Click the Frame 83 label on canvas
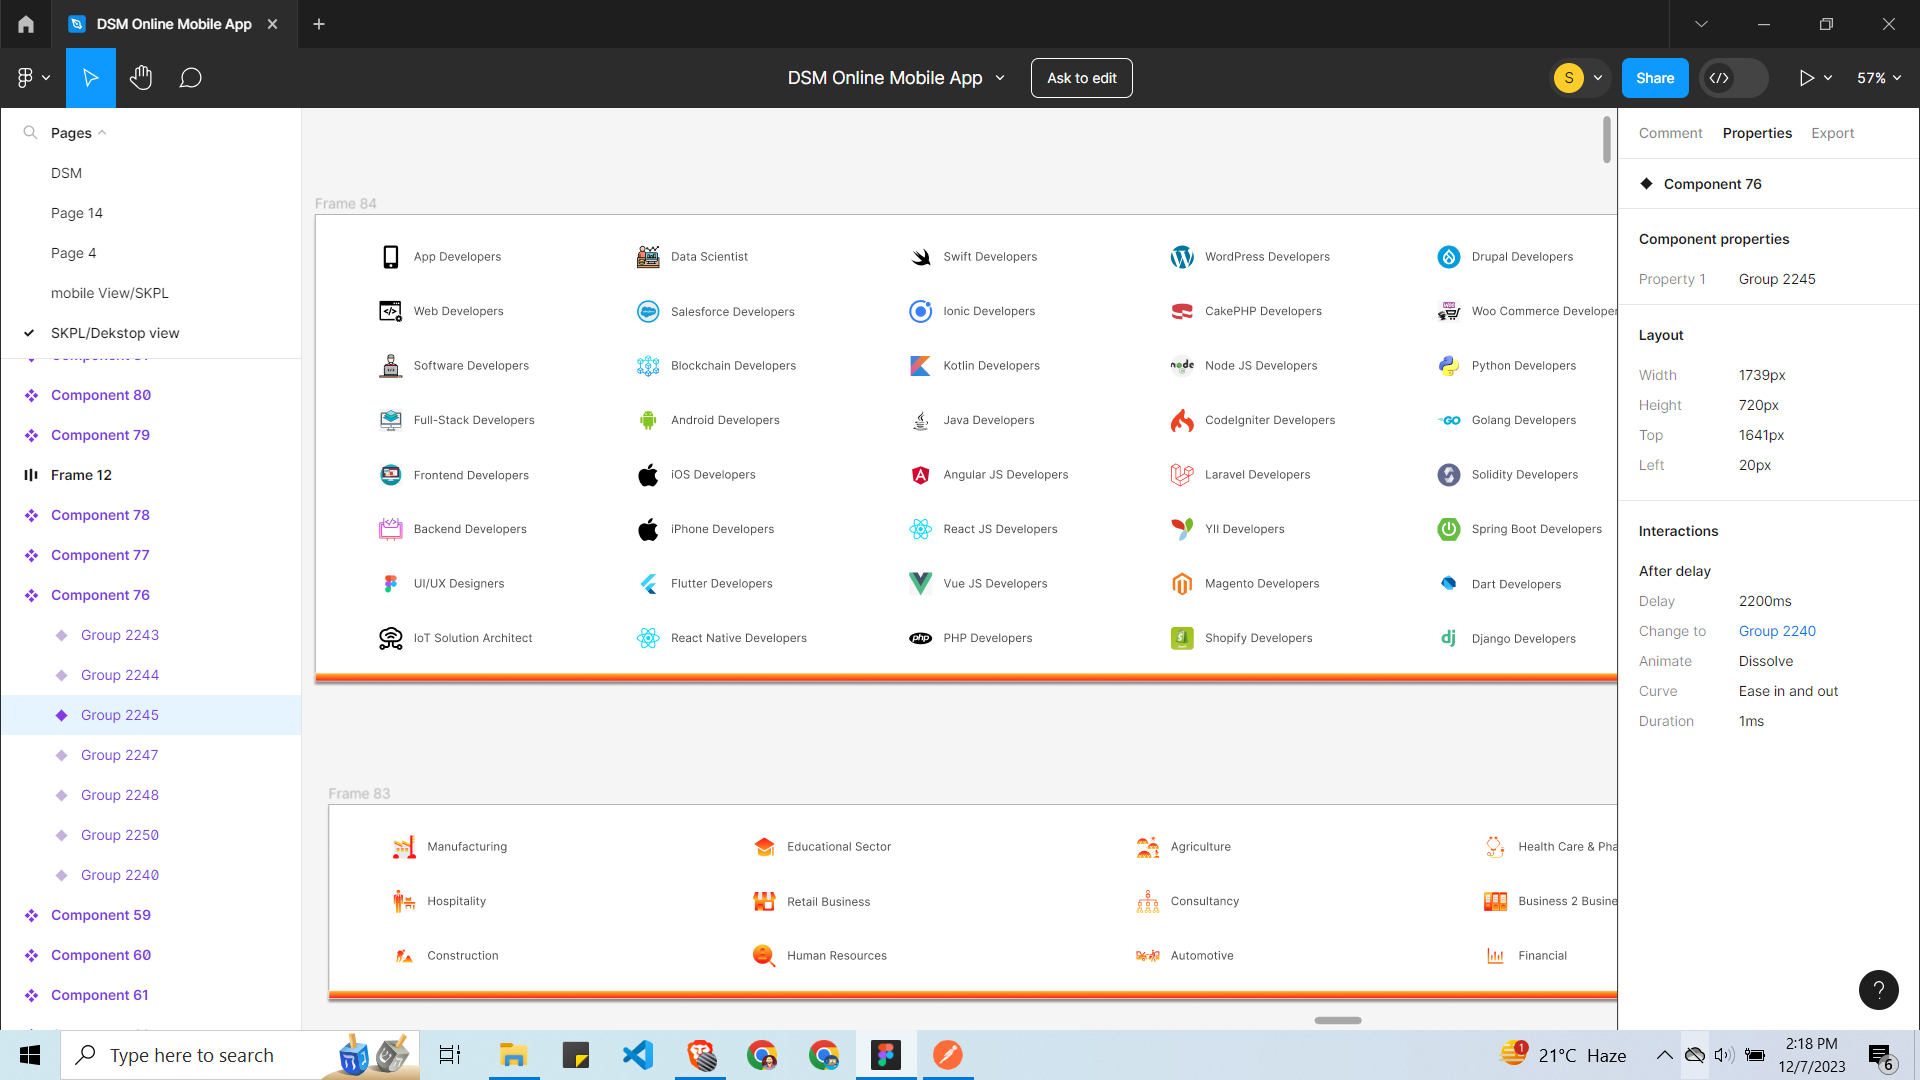 (359, 793)
